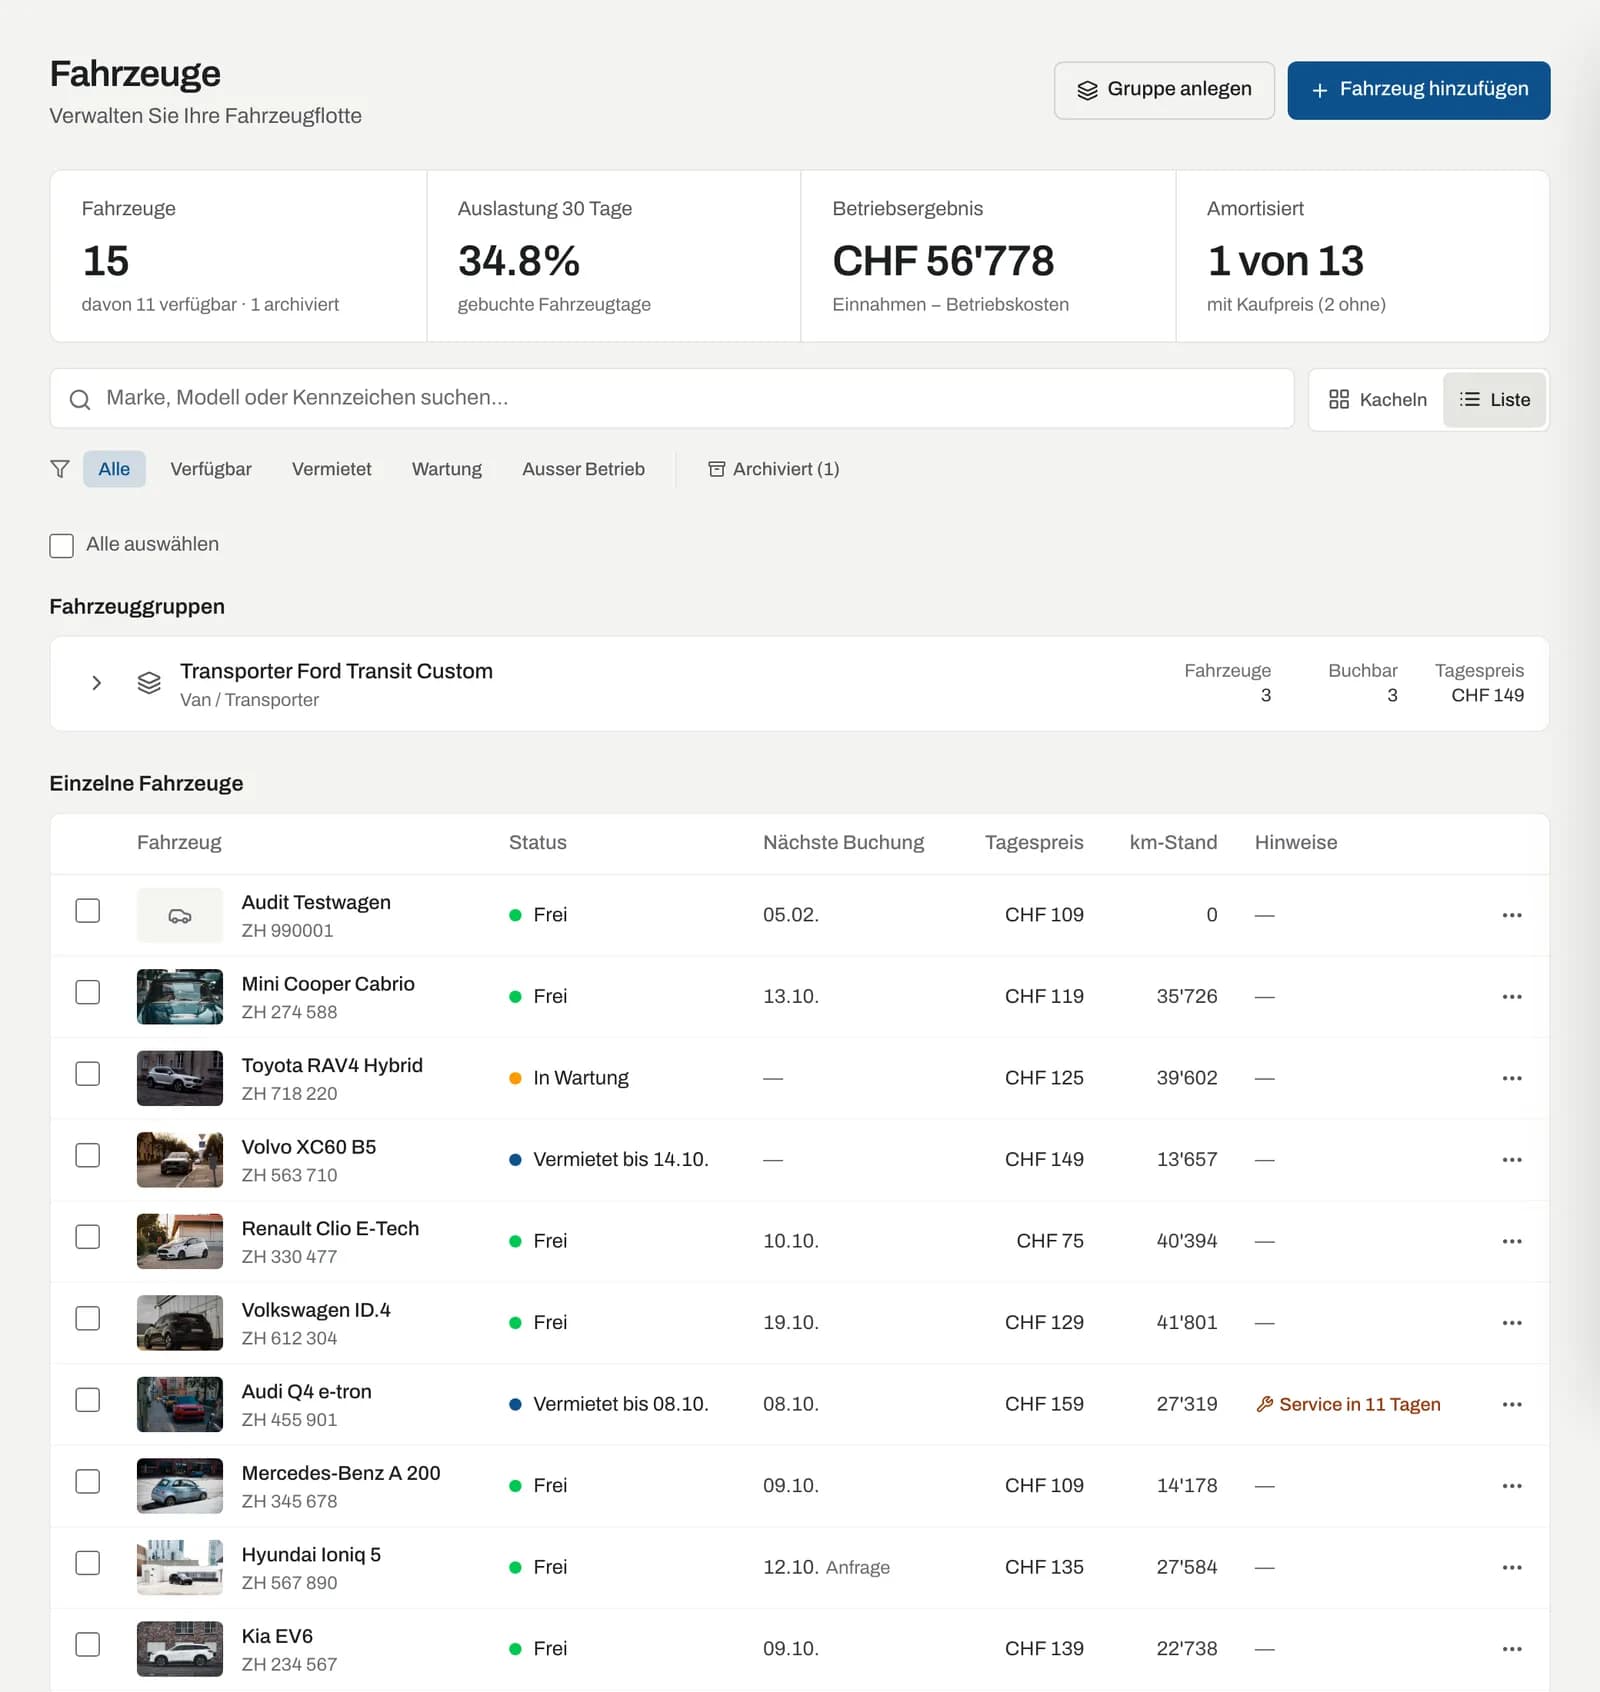This screenshot has width=1600, height=1692.
Task: Open more options for Volvo XC60 B5
Action: 1511,1160
